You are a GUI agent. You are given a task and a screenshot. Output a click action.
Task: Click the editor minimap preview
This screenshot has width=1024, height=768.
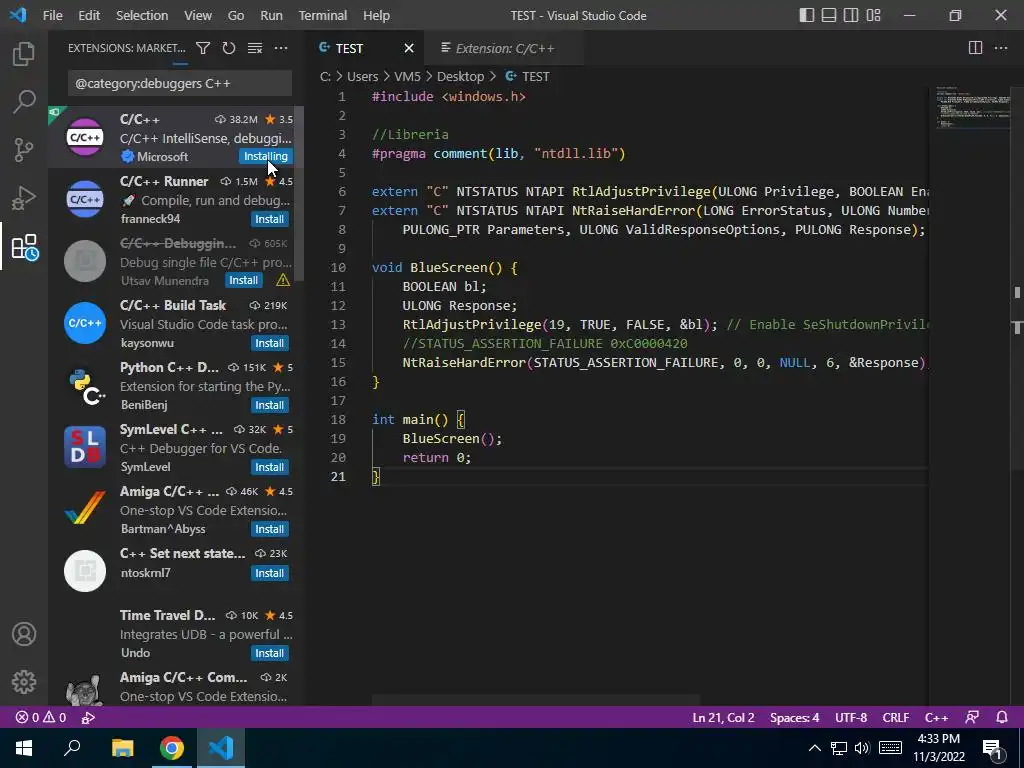tap(973, 106)
